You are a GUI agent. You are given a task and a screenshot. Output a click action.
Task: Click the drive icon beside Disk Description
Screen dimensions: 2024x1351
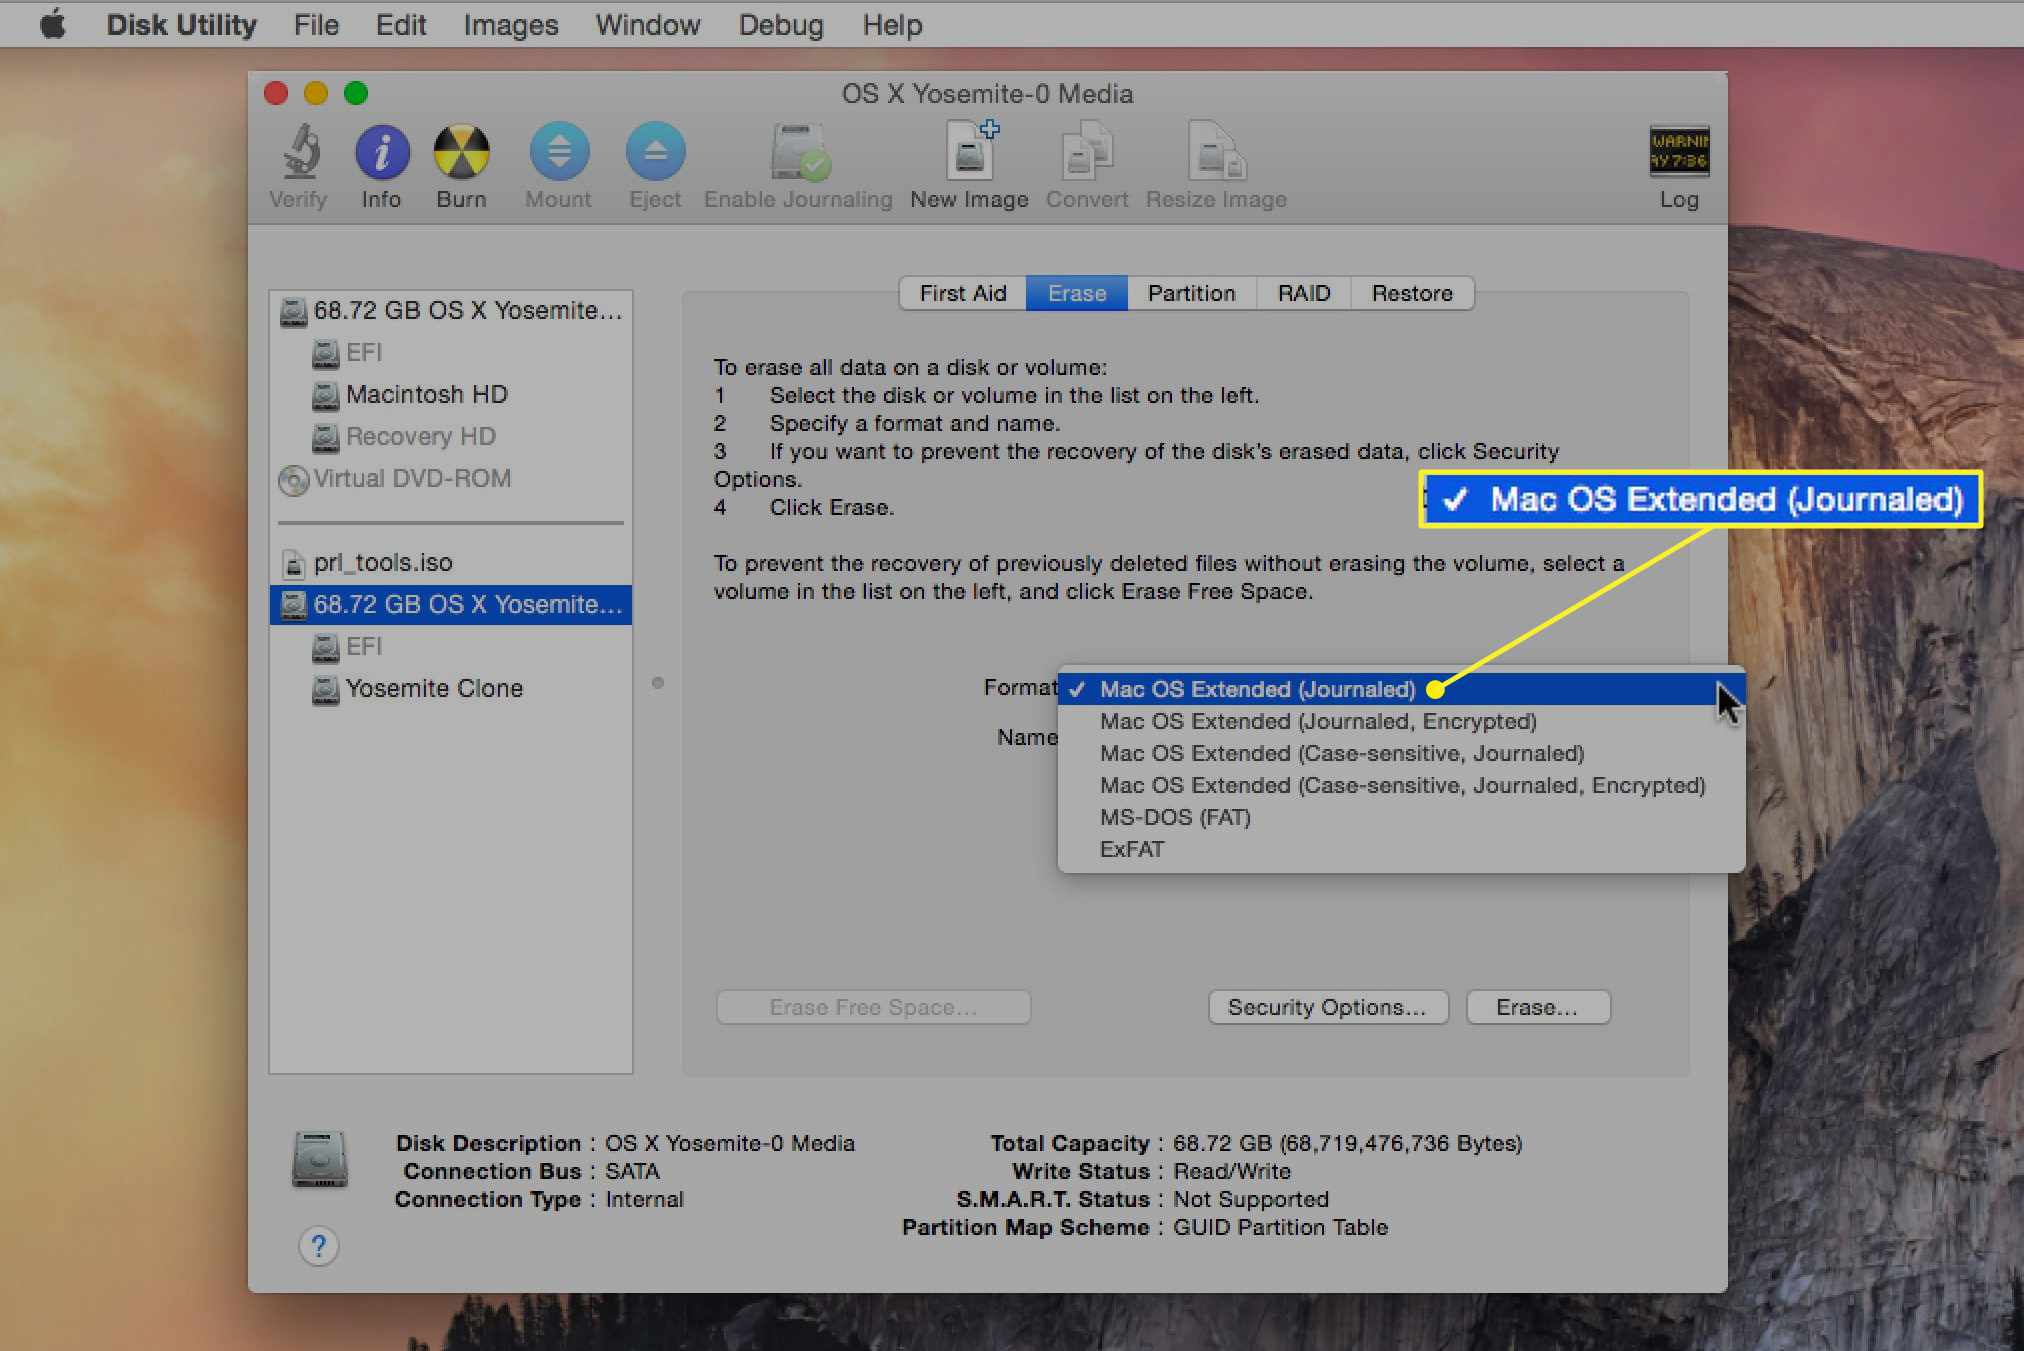[x=319, y=1158]
